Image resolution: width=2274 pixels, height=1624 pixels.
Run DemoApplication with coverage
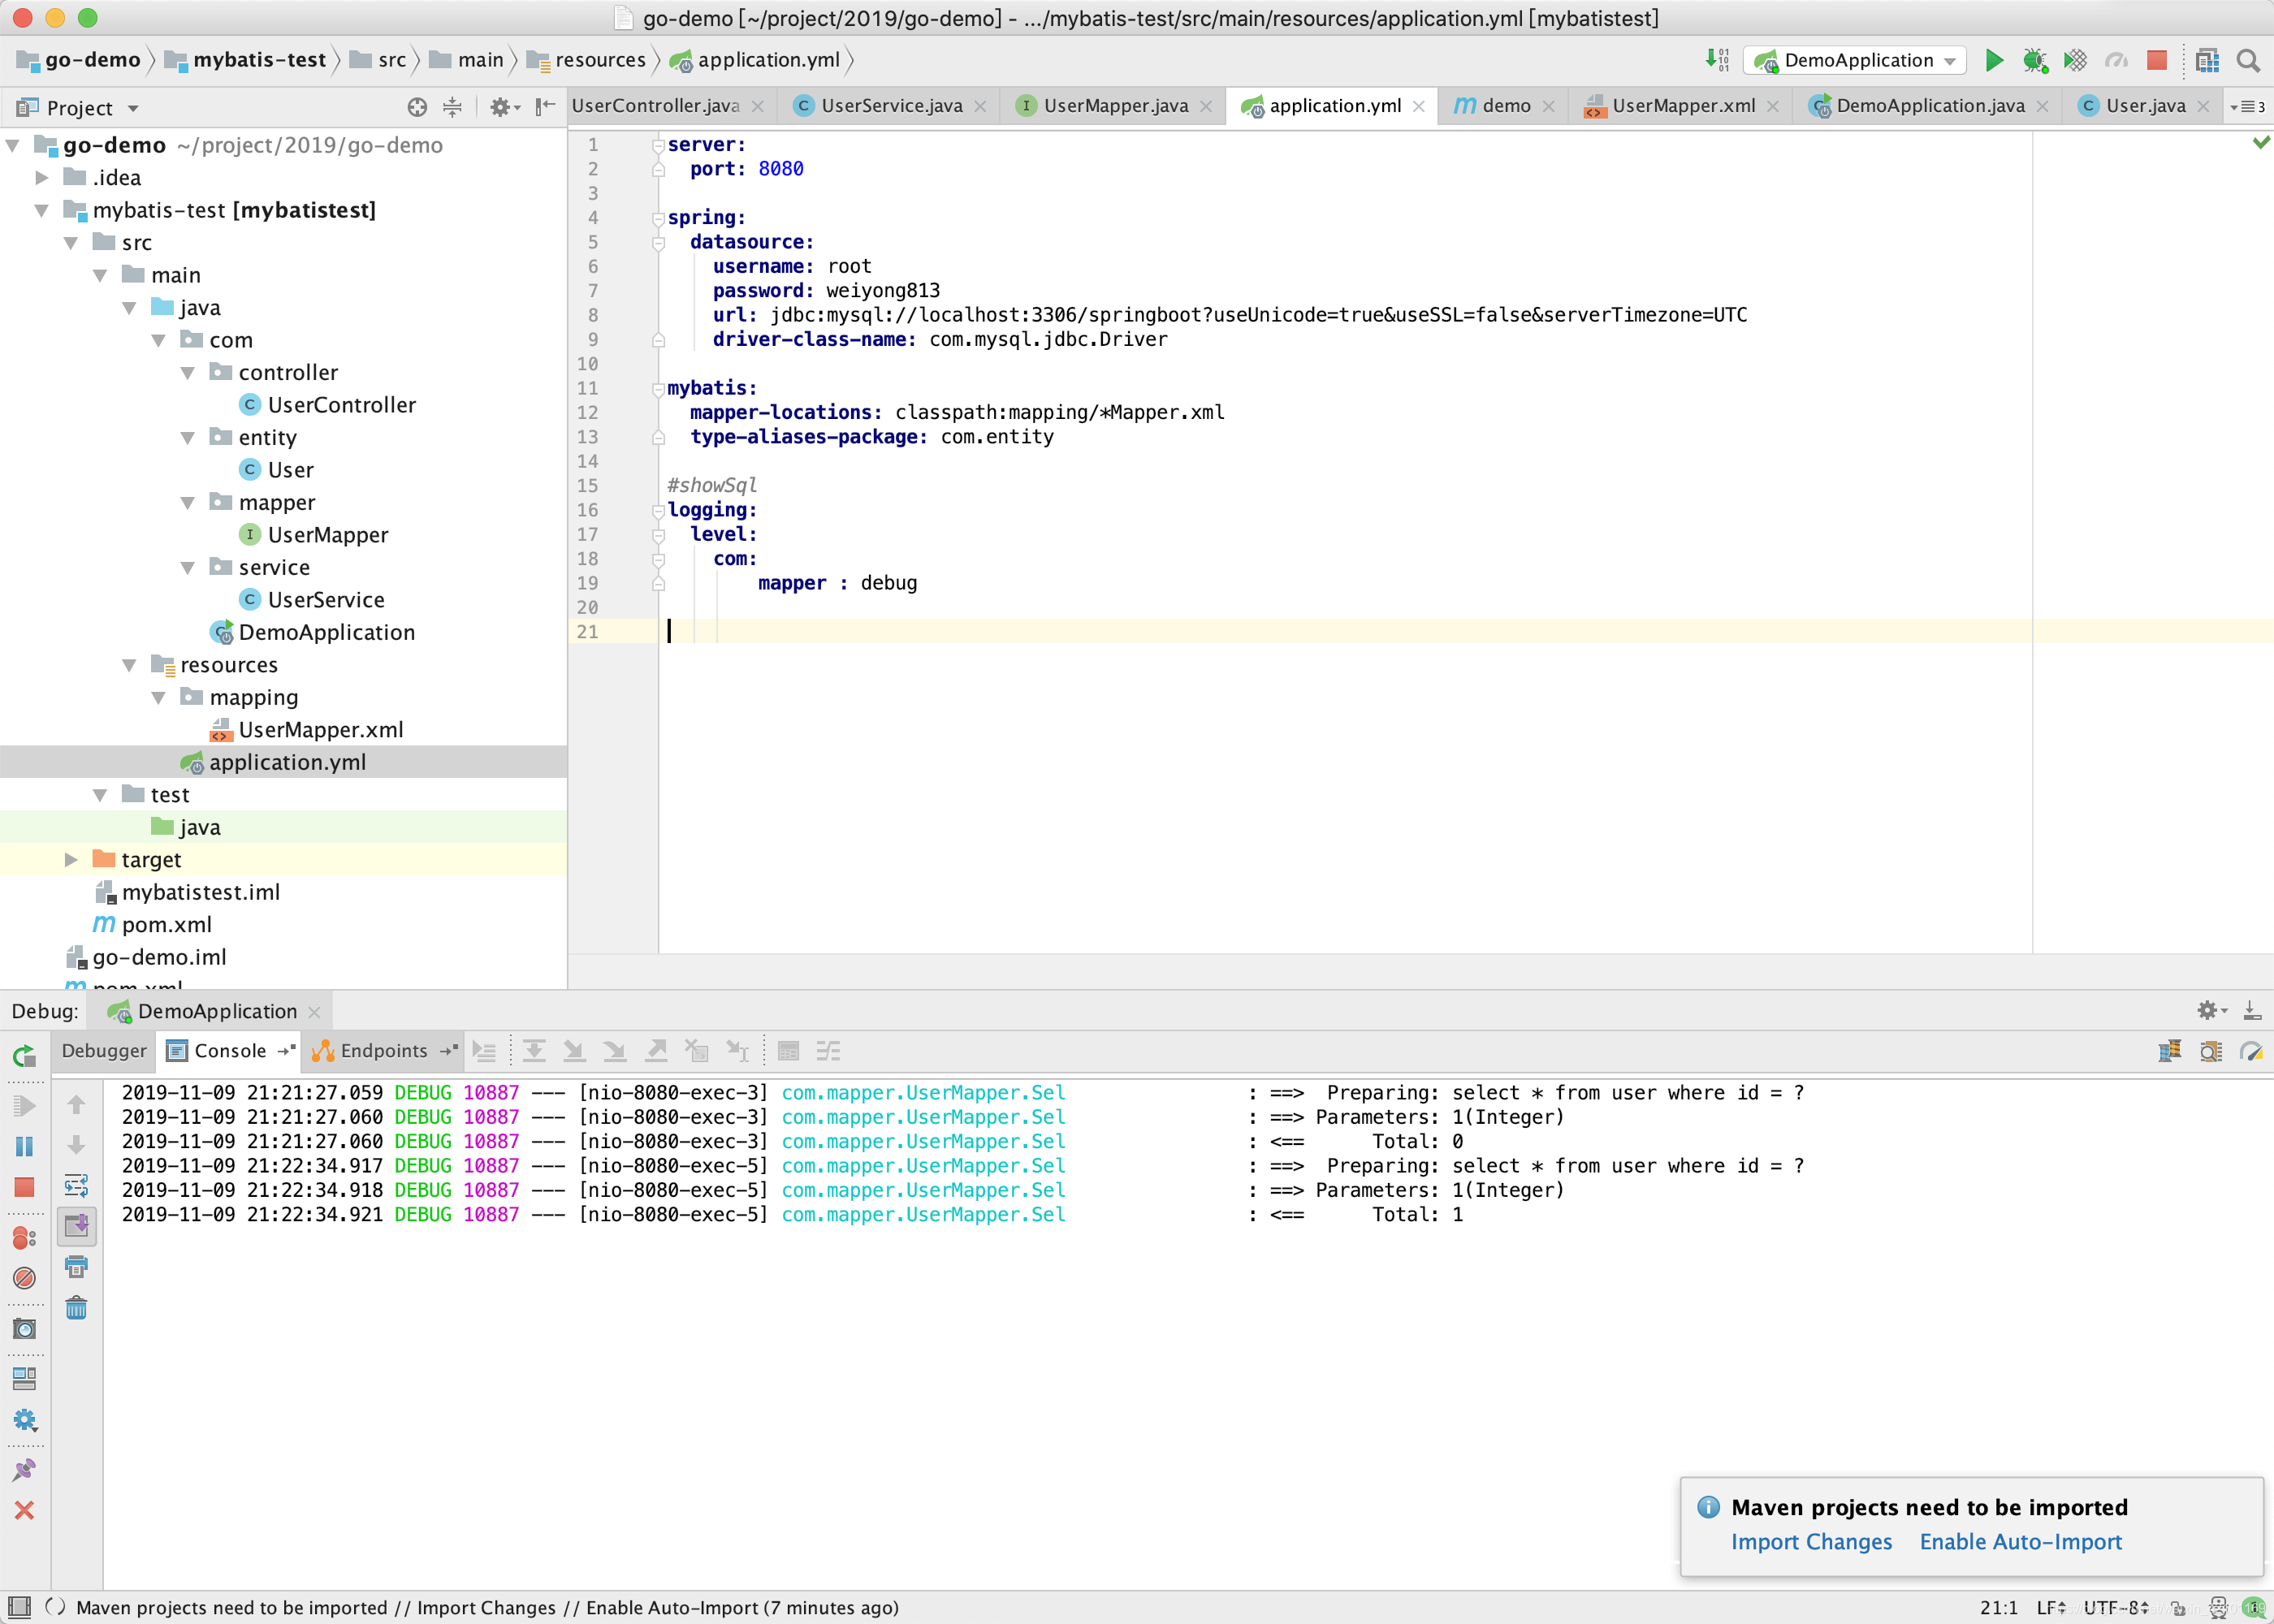click(x=2075, y=60)
